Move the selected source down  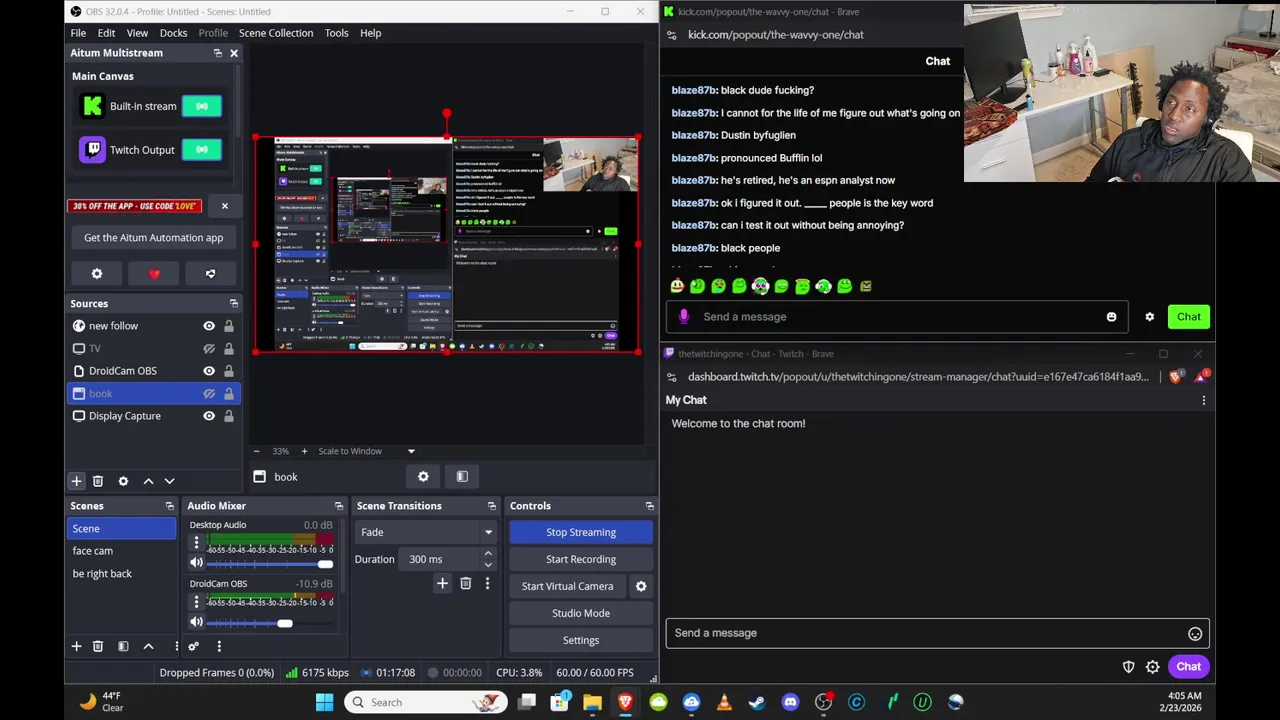169,481
